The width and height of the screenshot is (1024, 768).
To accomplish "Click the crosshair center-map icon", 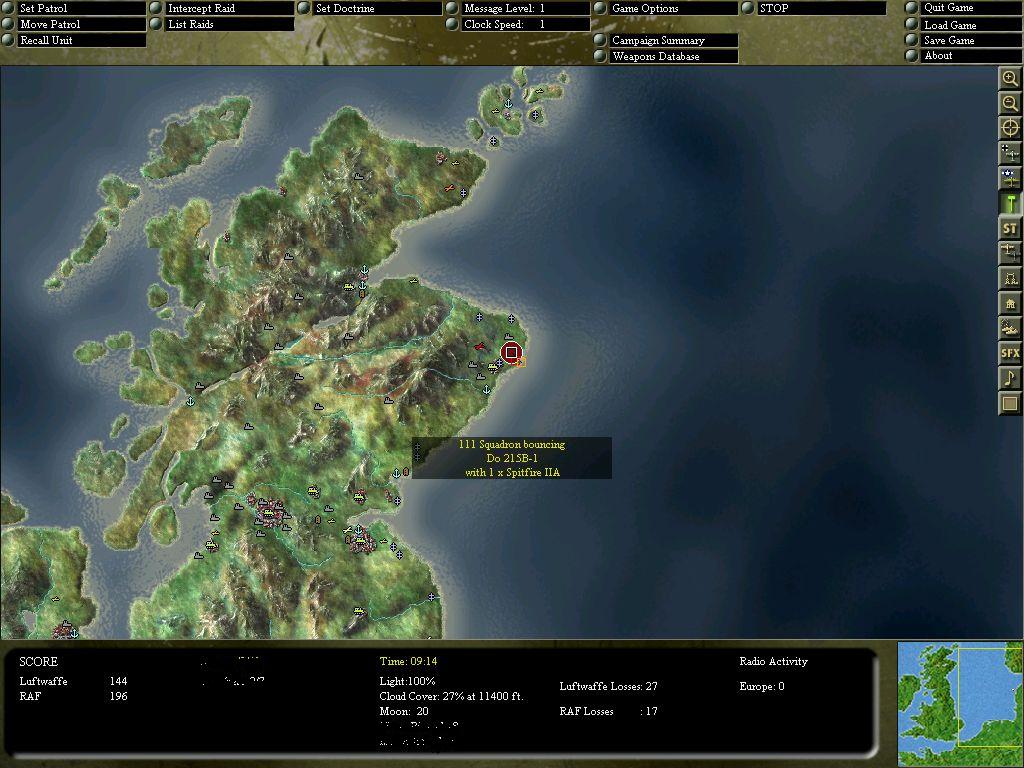I will pyautogui.click(x=1010, y=128).
